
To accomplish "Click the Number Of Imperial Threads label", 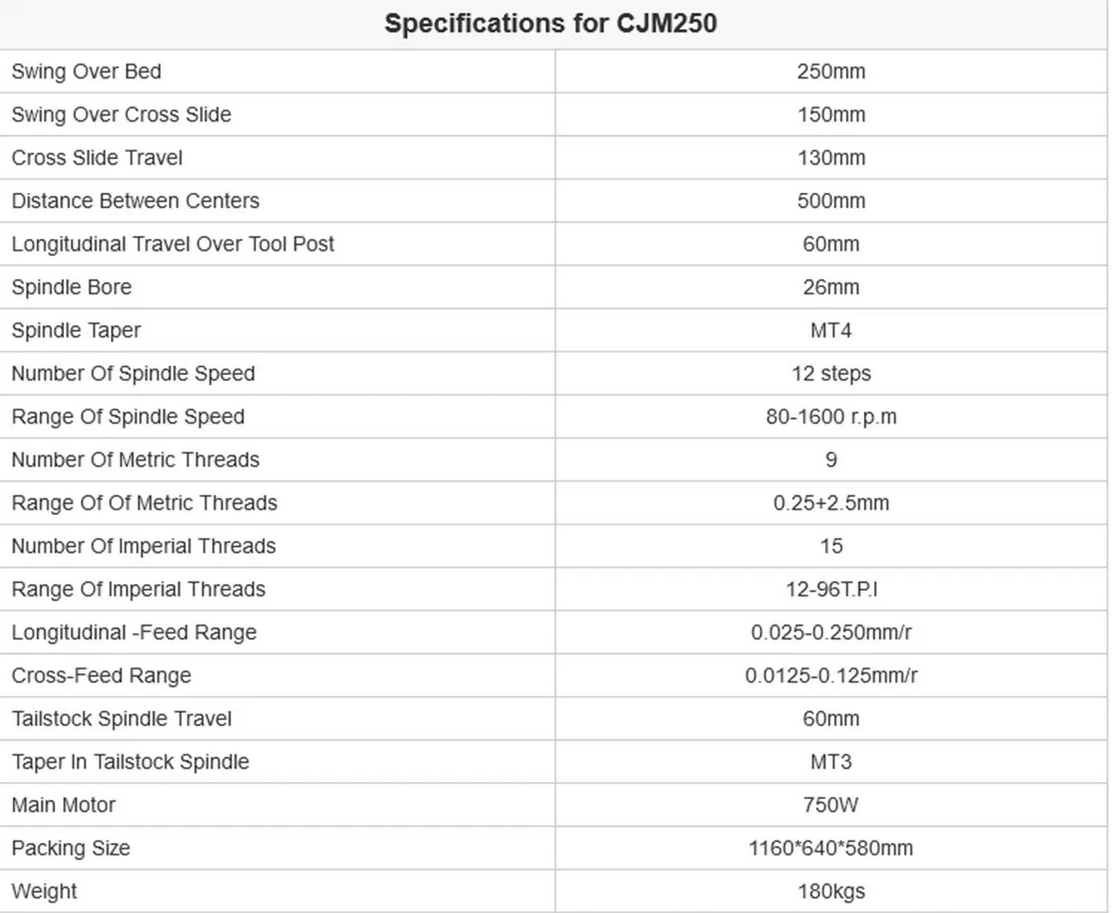I will point(144,546).
